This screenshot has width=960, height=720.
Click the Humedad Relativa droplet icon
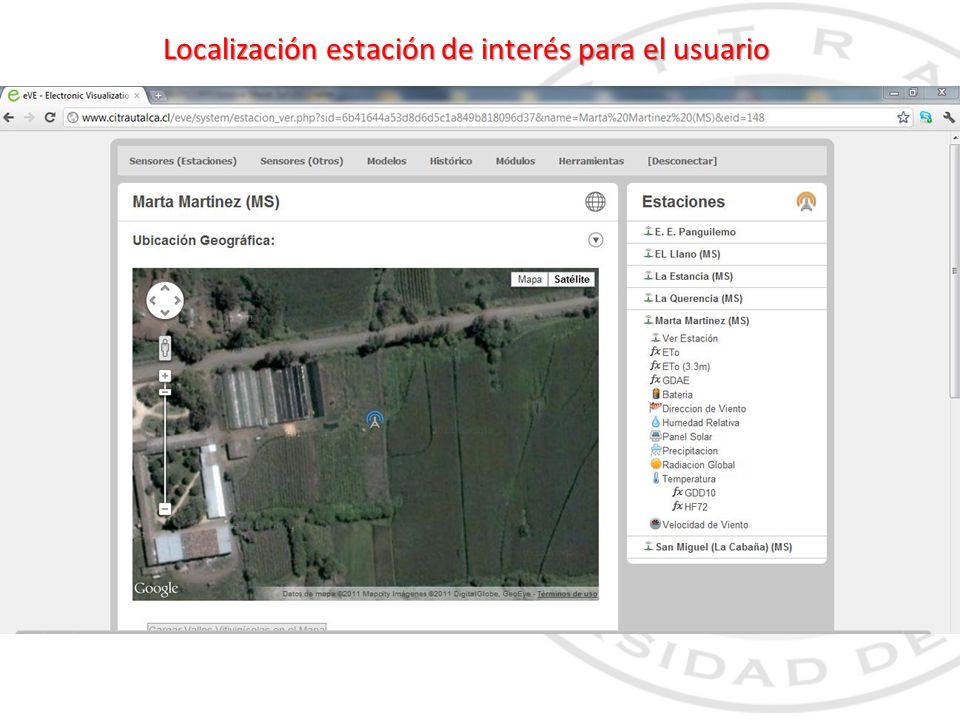(656, 422)
